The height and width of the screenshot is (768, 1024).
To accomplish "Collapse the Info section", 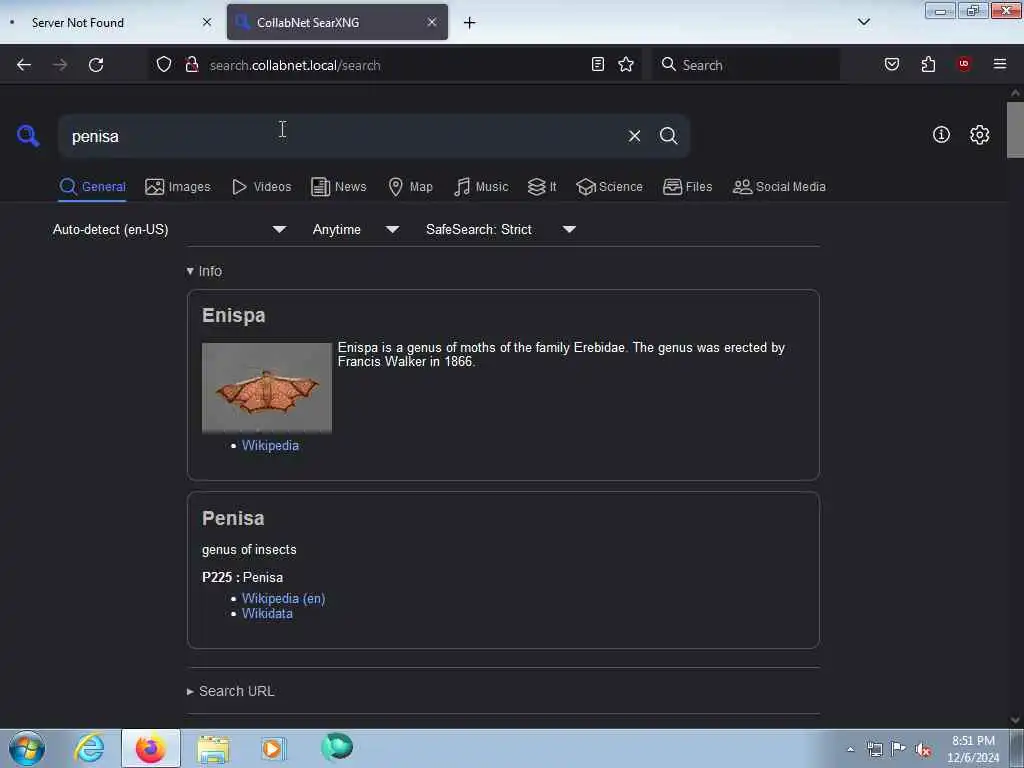I will (204, 271).
